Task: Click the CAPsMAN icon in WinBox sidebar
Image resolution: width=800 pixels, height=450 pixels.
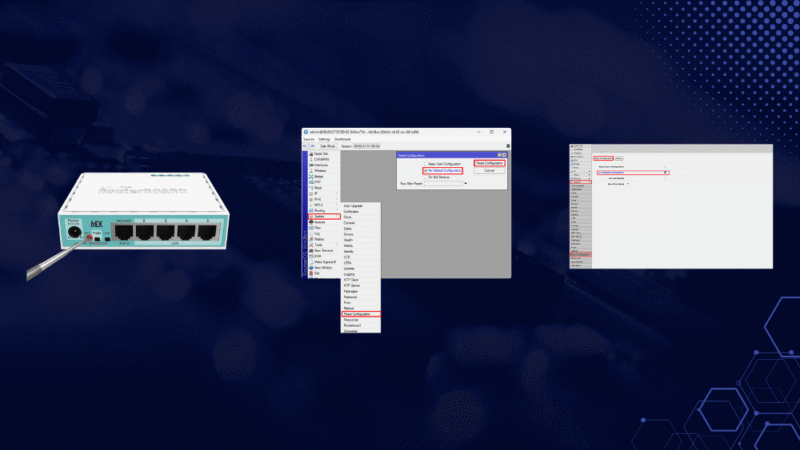Action: pyautogui.click(x=311, y=159)
